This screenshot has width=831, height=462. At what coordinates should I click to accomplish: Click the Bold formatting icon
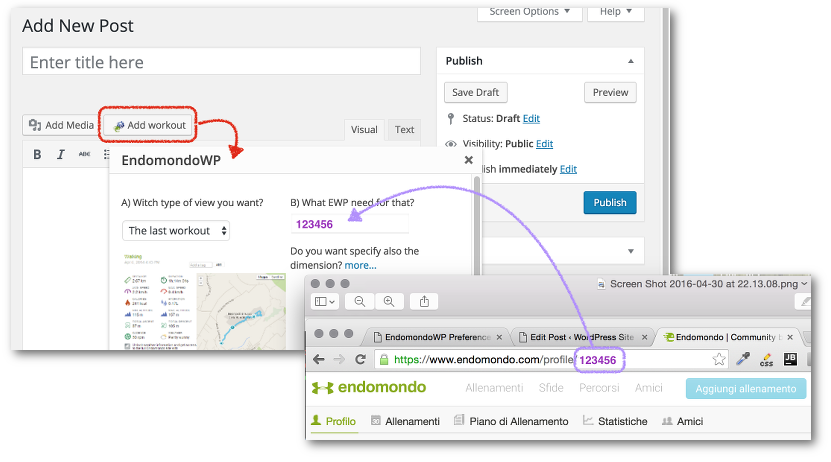coord(37,154)
